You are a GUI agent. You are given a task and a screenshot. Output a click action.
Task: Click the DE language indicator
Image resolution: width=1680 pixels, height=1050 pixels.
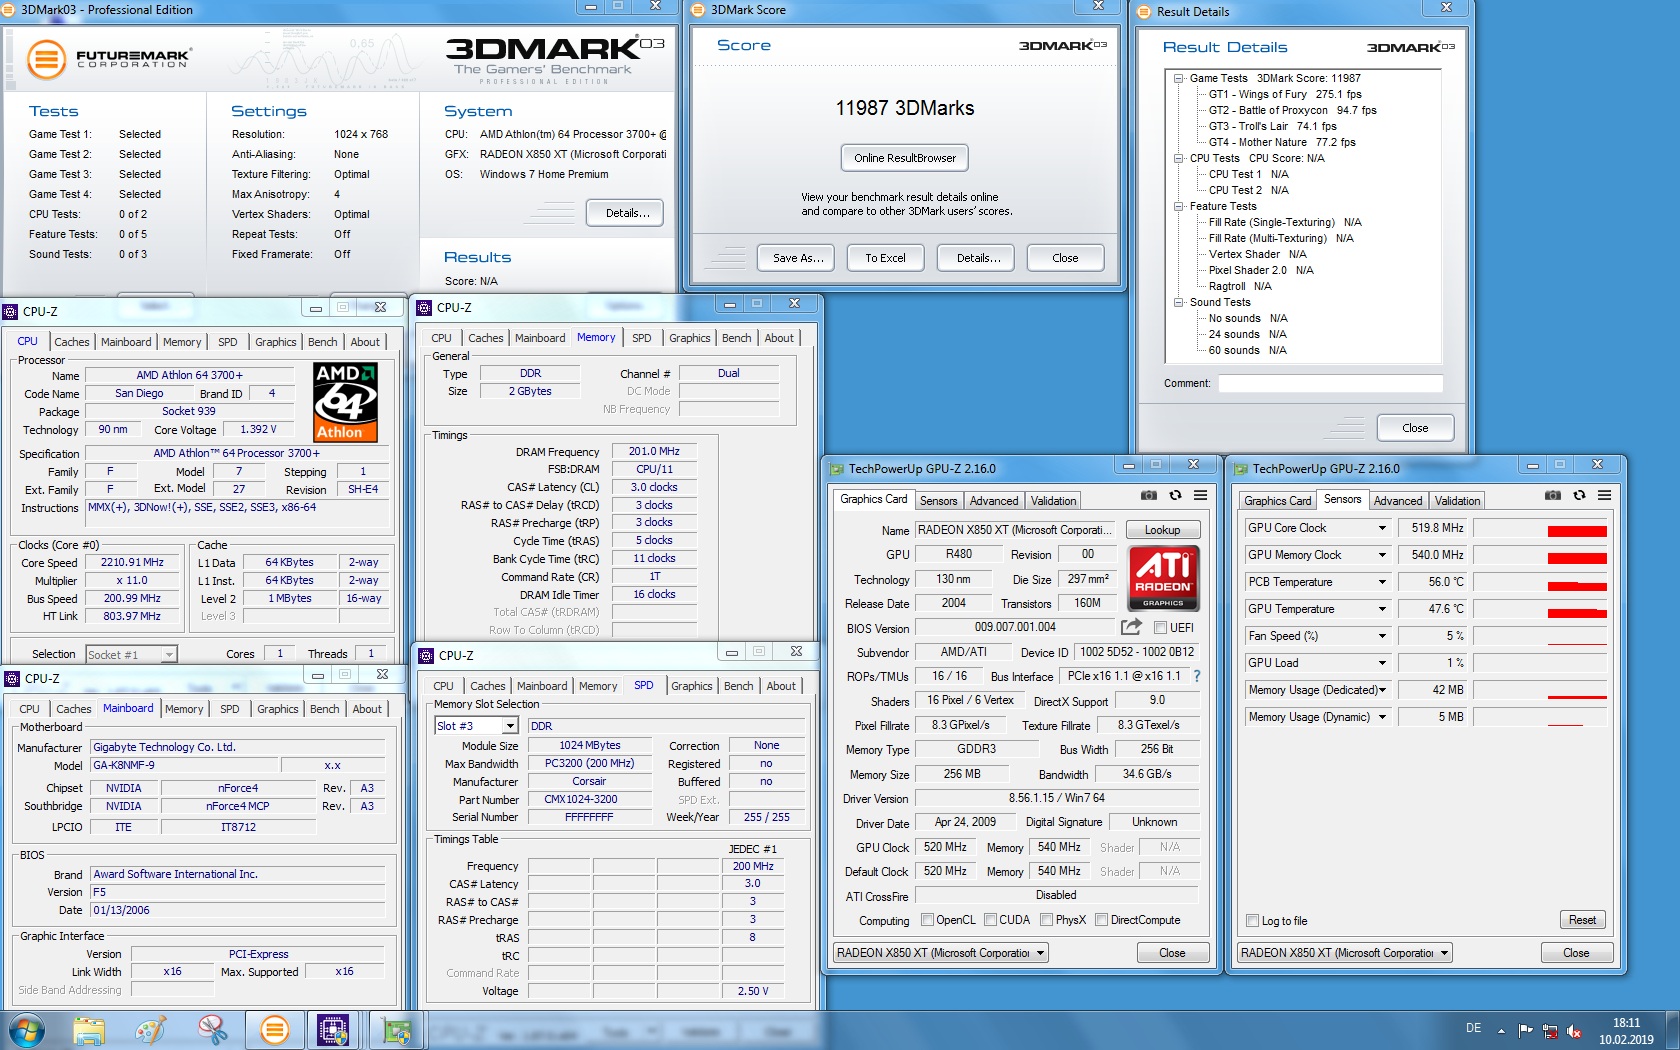1473,1028
